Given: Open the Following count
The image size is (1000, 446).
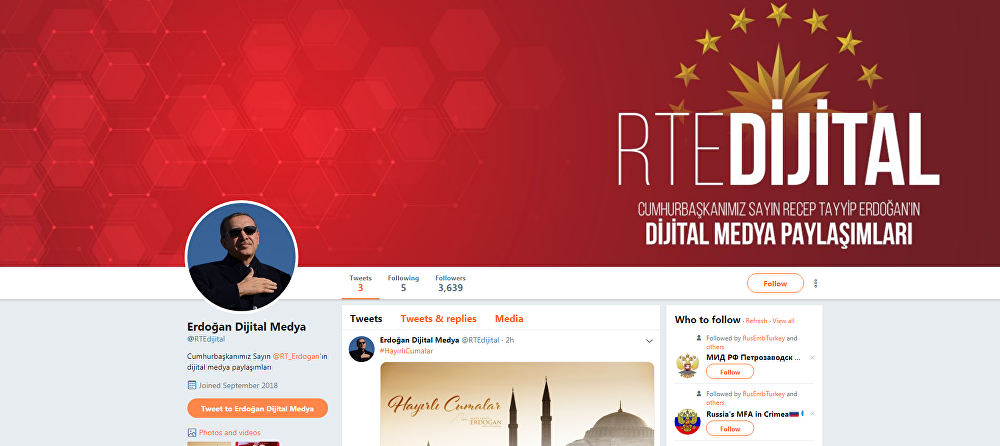Looking at the screenshot, I should pos(403,283).
